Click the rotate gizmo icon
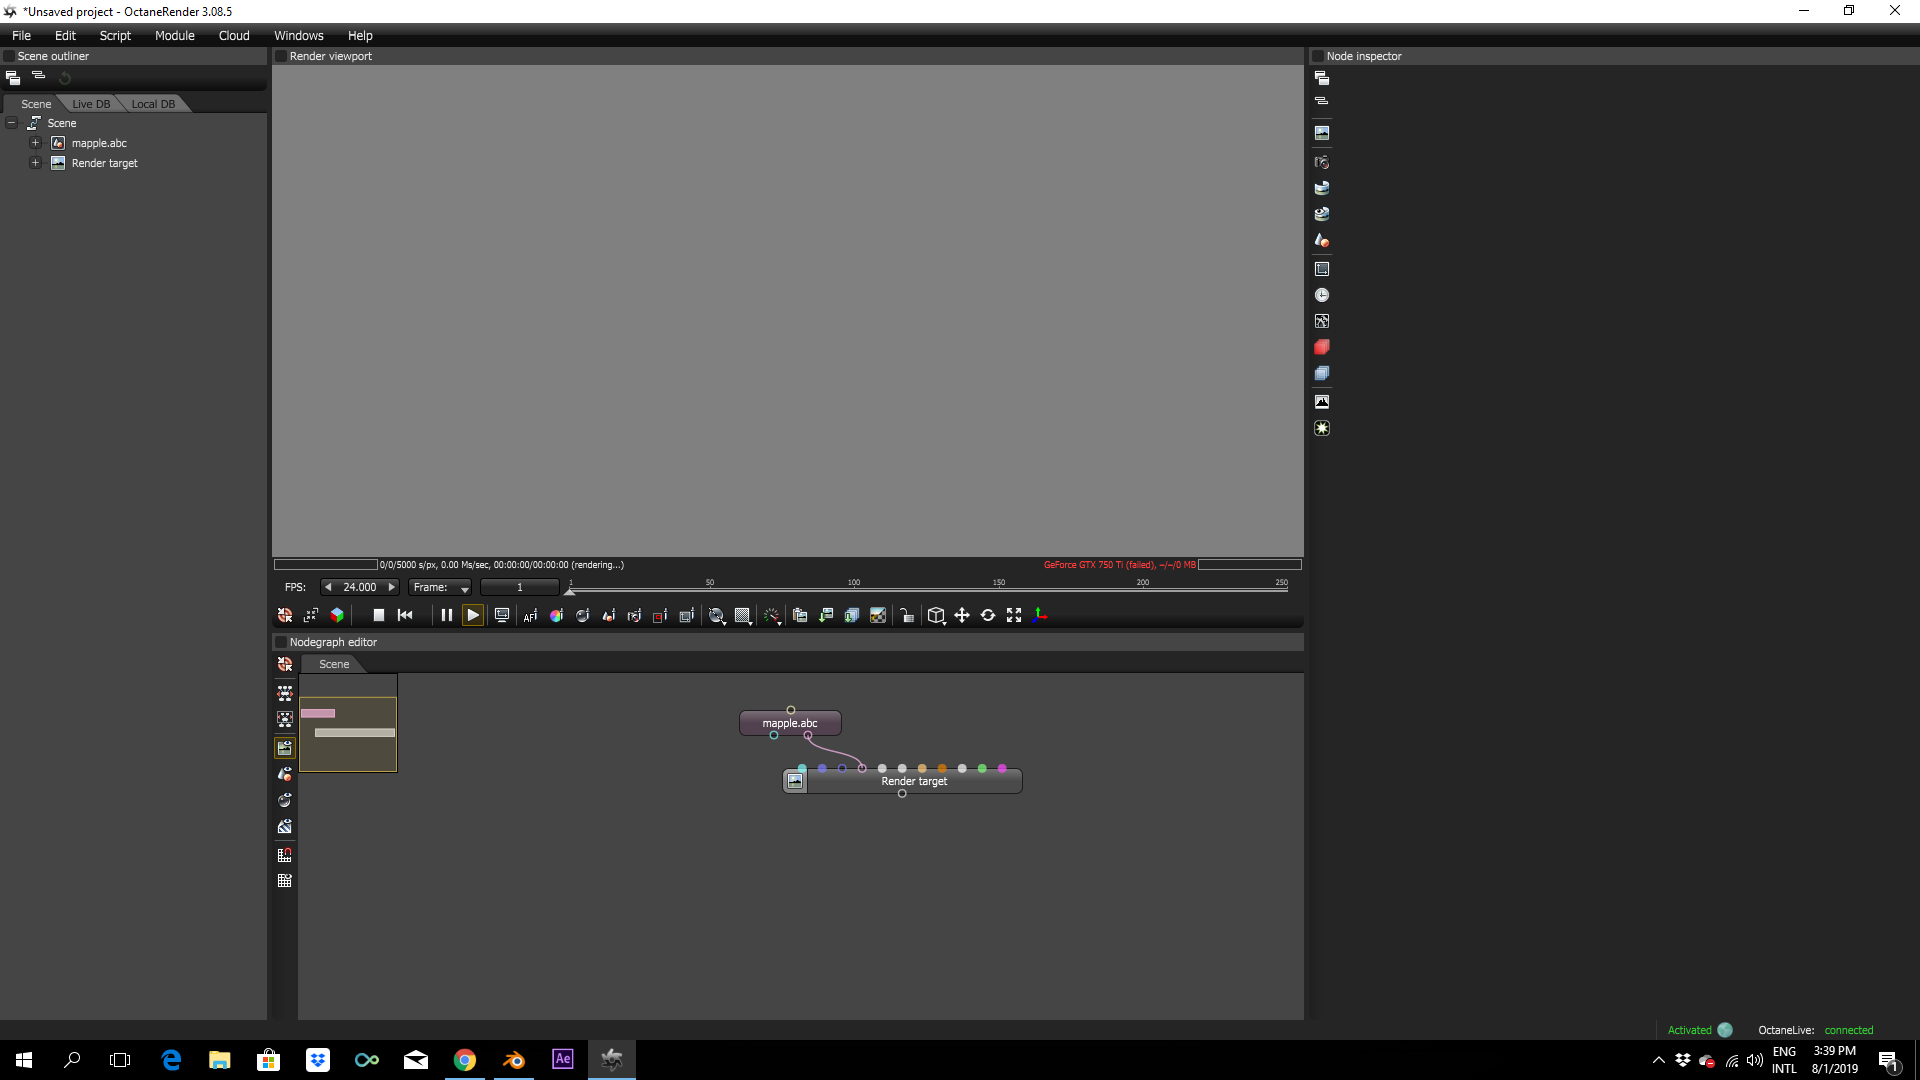 [x=988, y=615]
